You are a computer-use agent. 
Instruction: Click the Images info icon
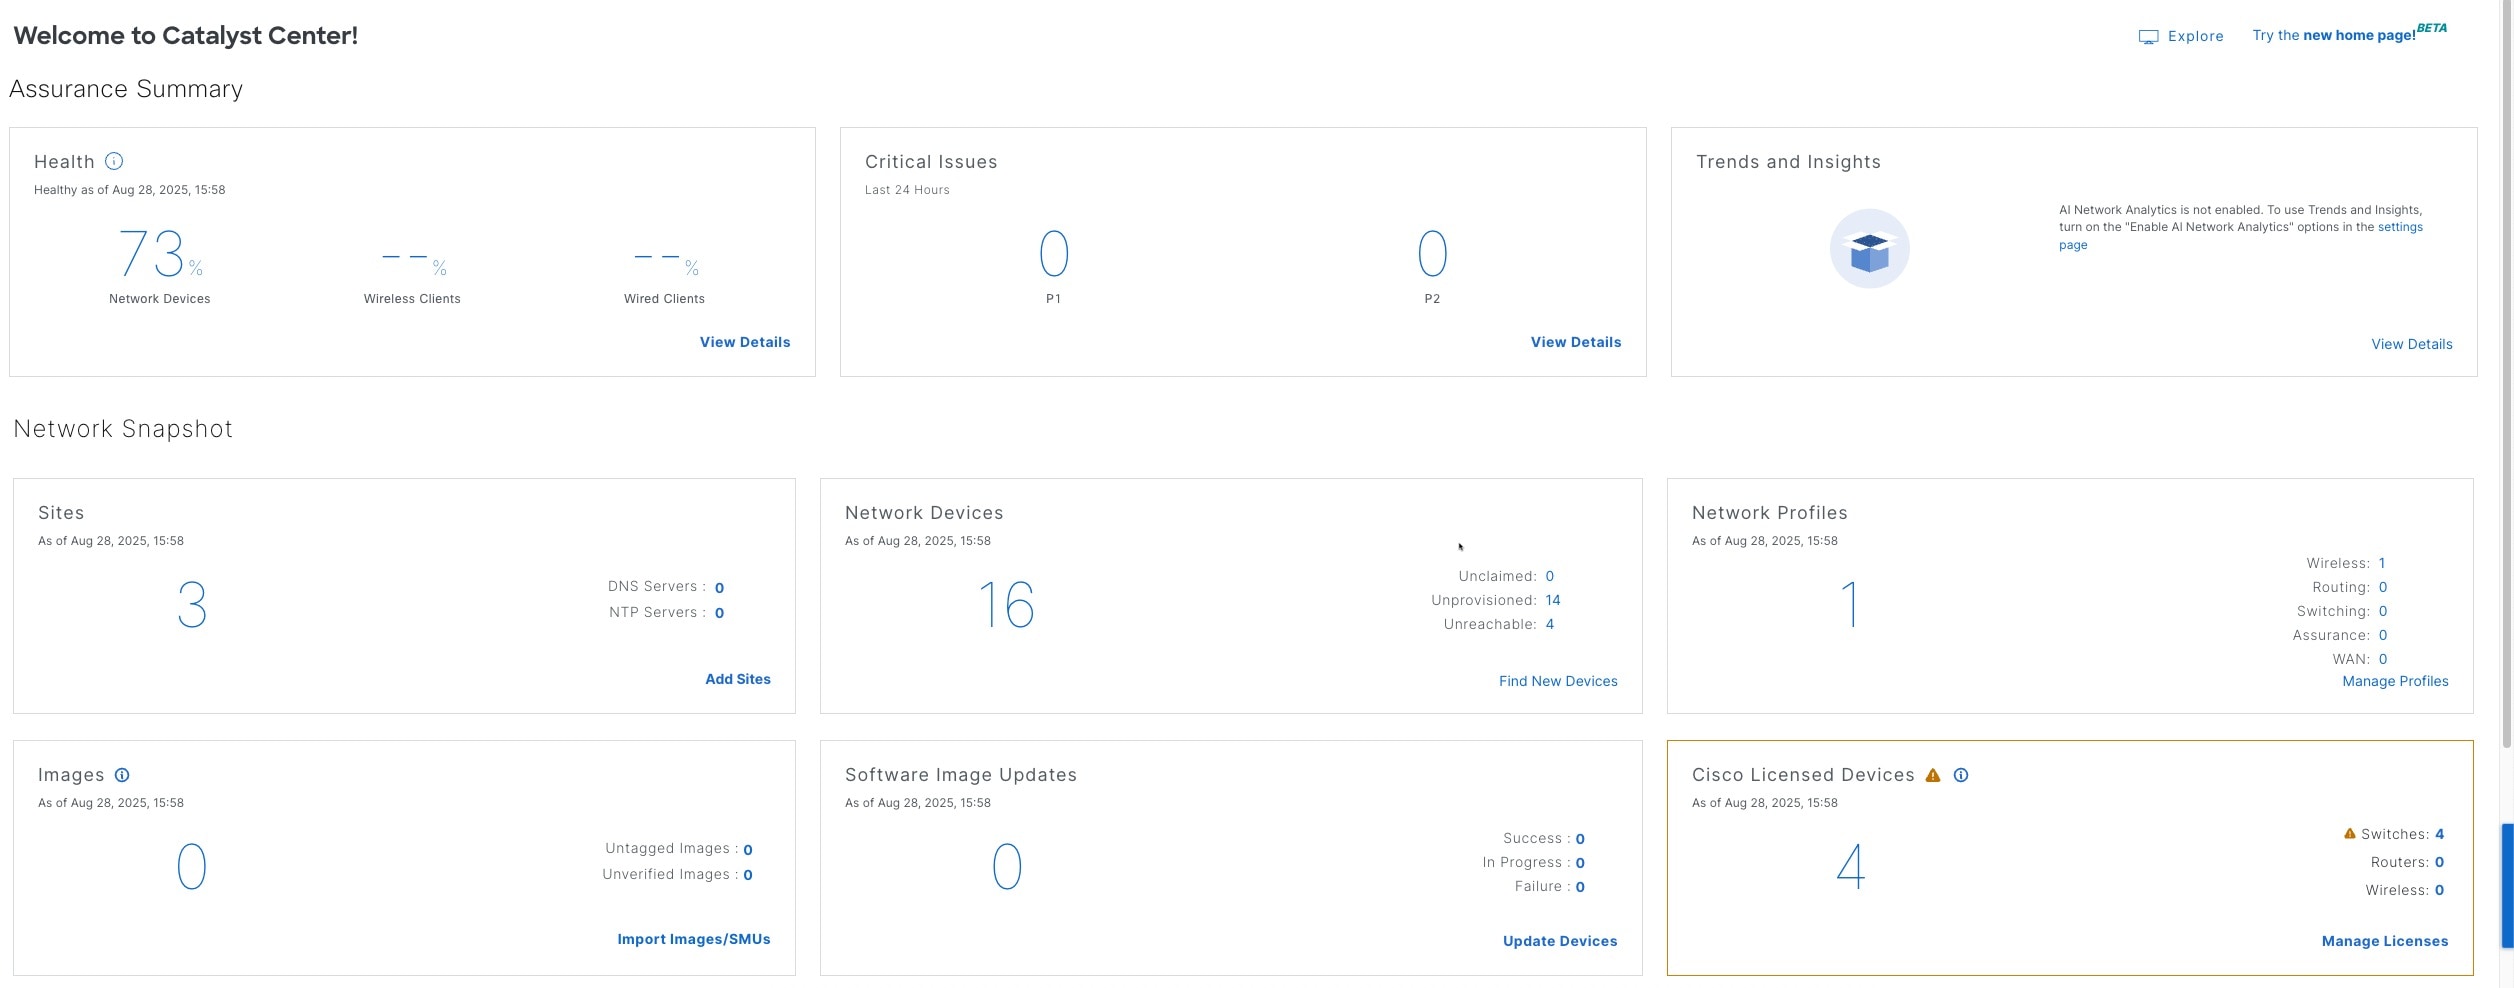(x=122, y=774)
